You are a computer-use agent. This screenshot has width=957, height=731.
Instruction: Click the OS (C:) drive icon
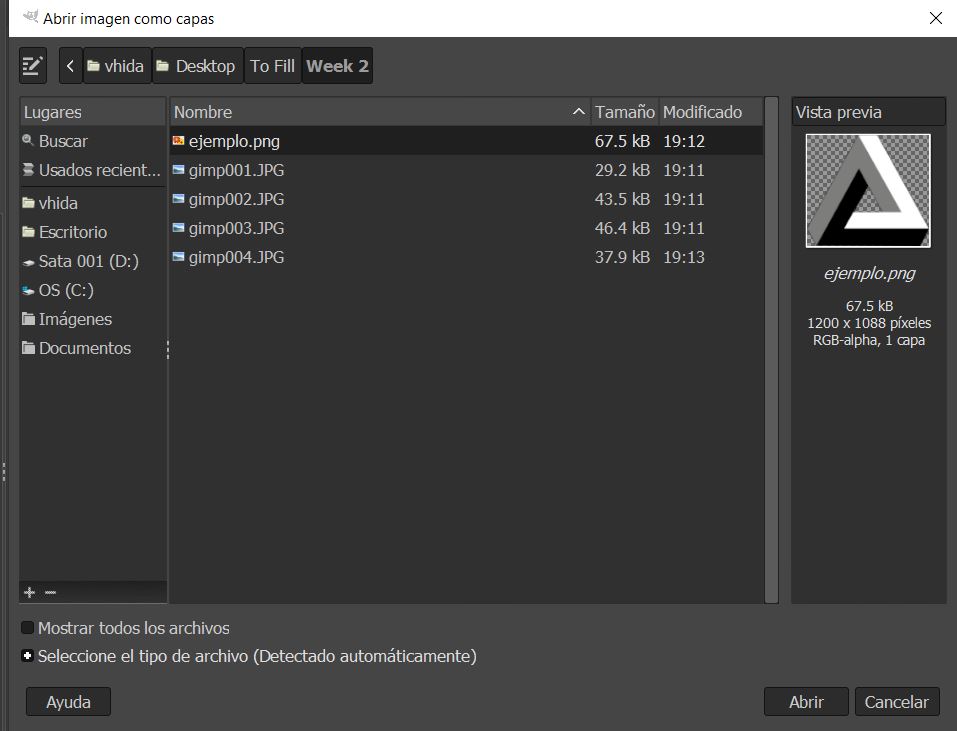pyautogui.click(x=28, y=290)
